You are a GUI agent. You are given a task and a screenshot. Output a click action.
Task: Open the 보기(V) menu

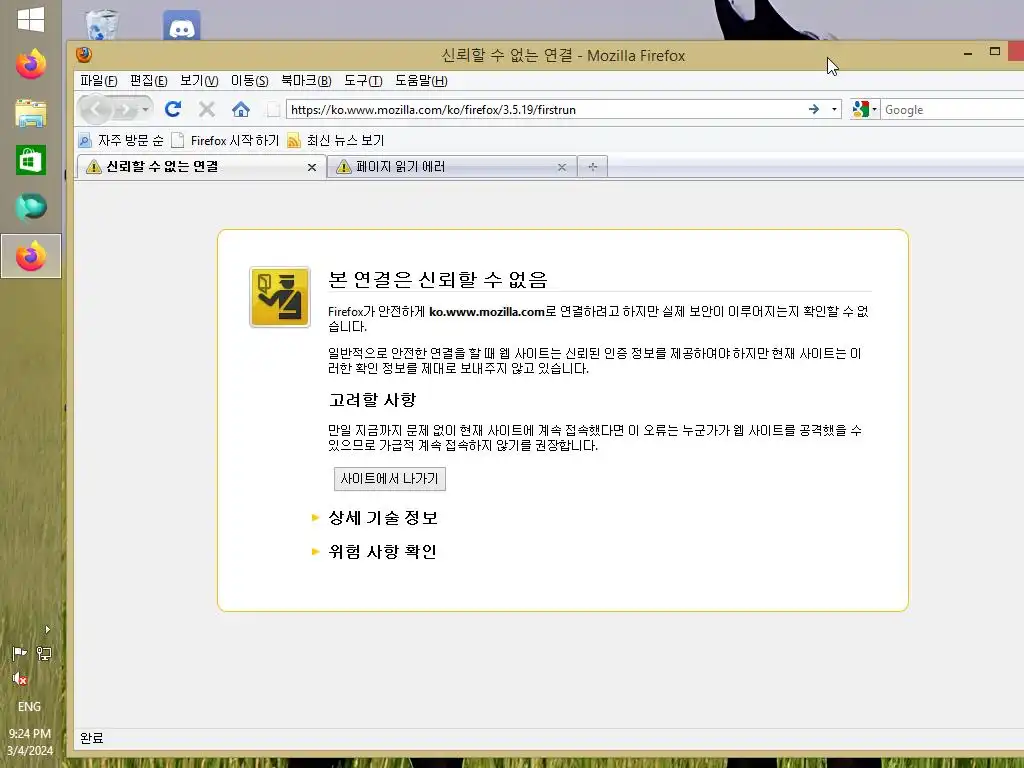point(199,80)
